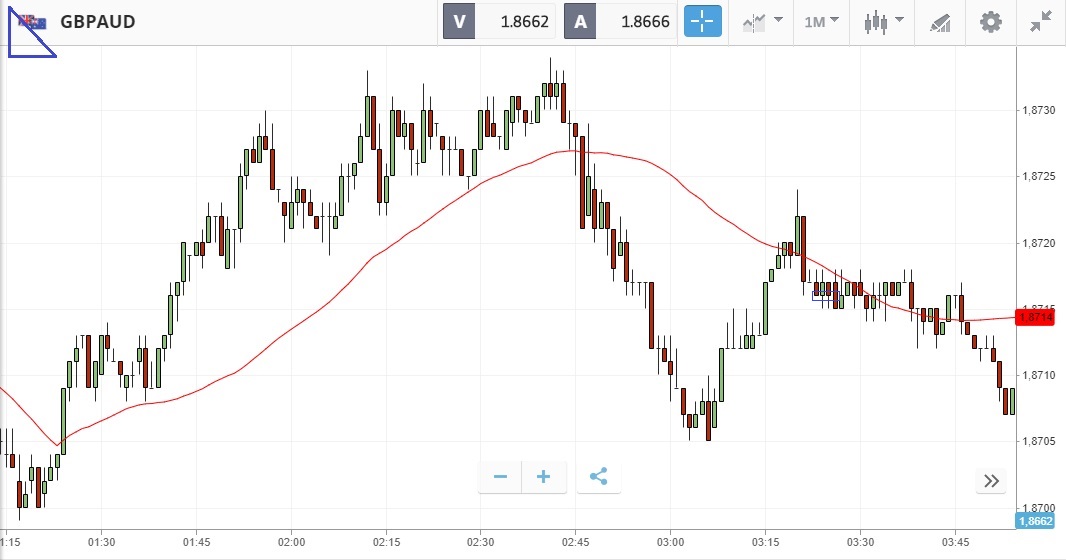Click the share chart icon
Viewport: 1066px width, 560px height.
(x=598, y=477)
